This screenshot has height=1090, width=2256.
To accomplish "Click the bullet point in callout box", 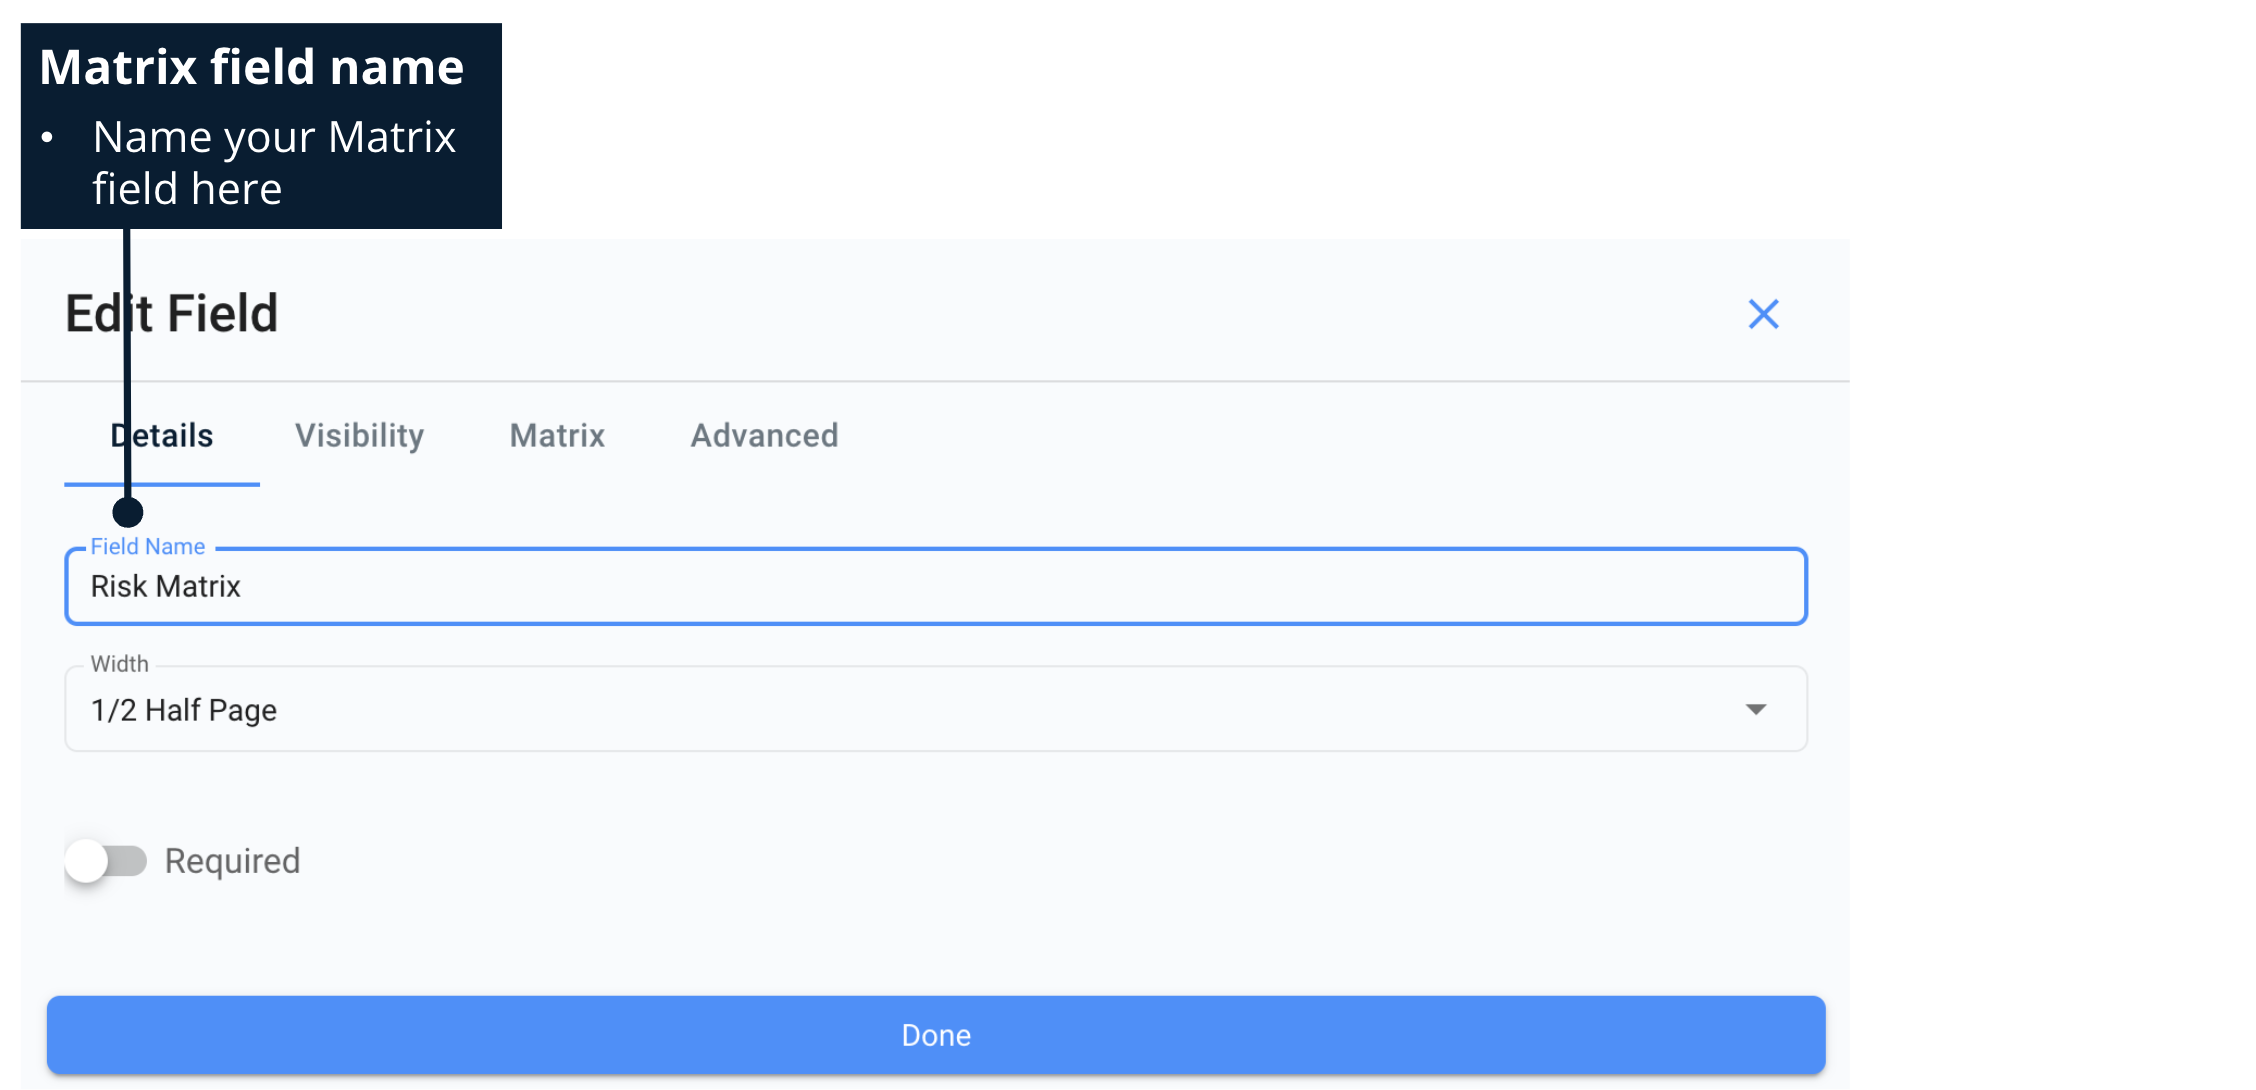I will tap(47, 138).
